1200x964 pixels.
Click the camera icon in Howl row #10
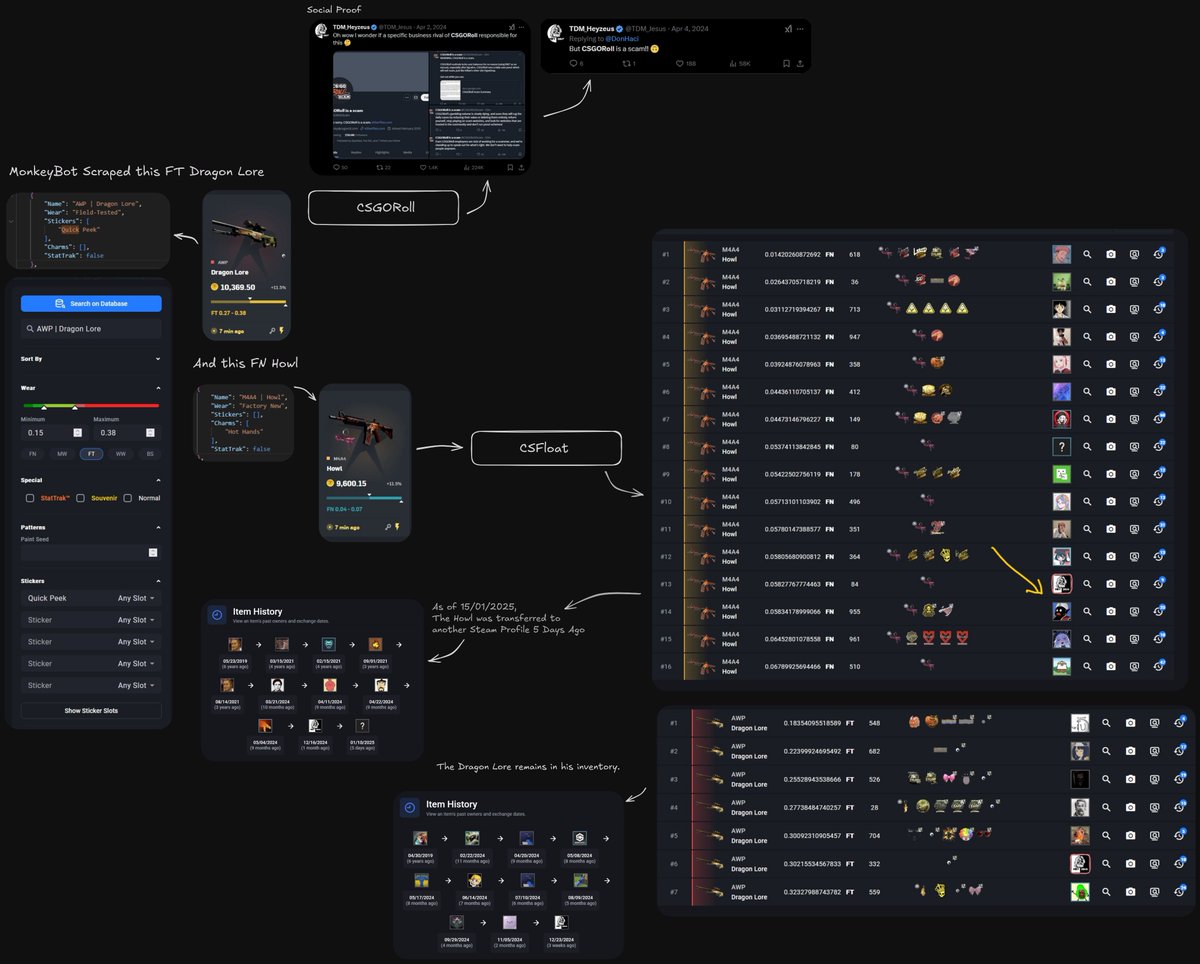pos(1111,501)
